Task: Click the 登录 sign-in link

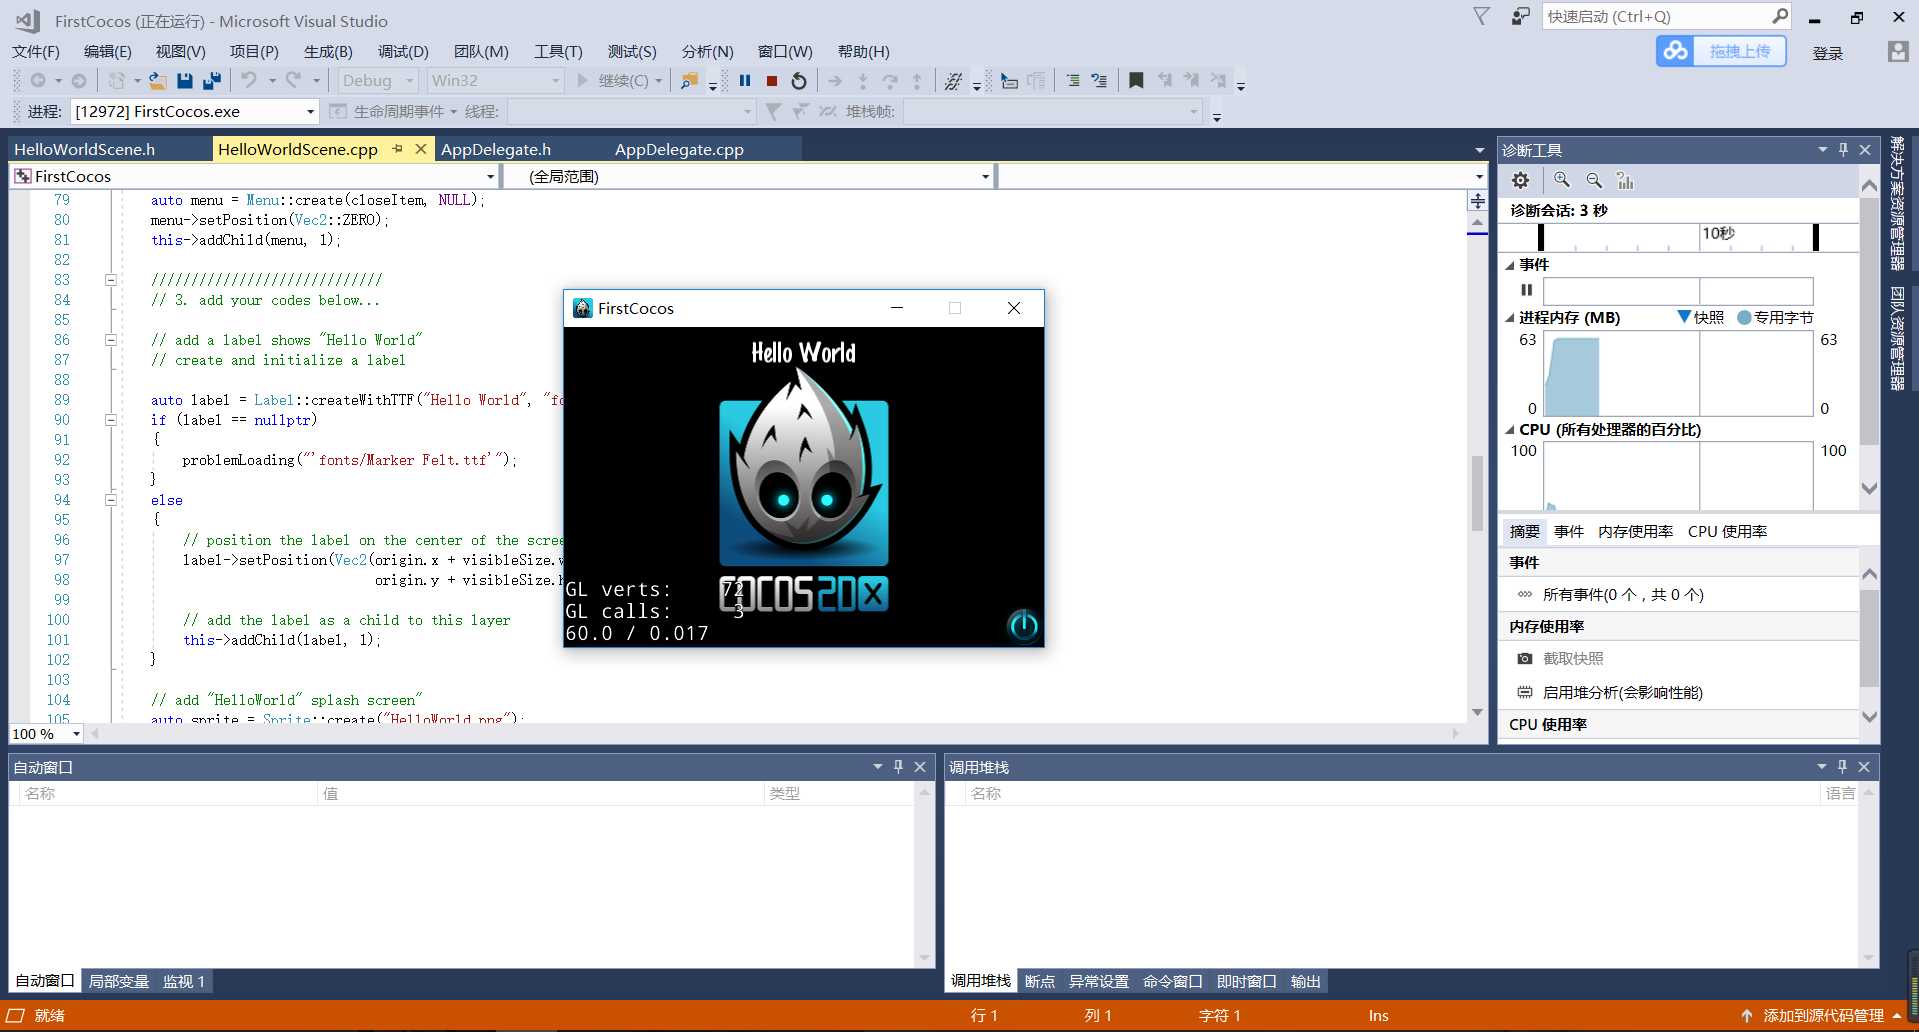Action: (1827, 53)
